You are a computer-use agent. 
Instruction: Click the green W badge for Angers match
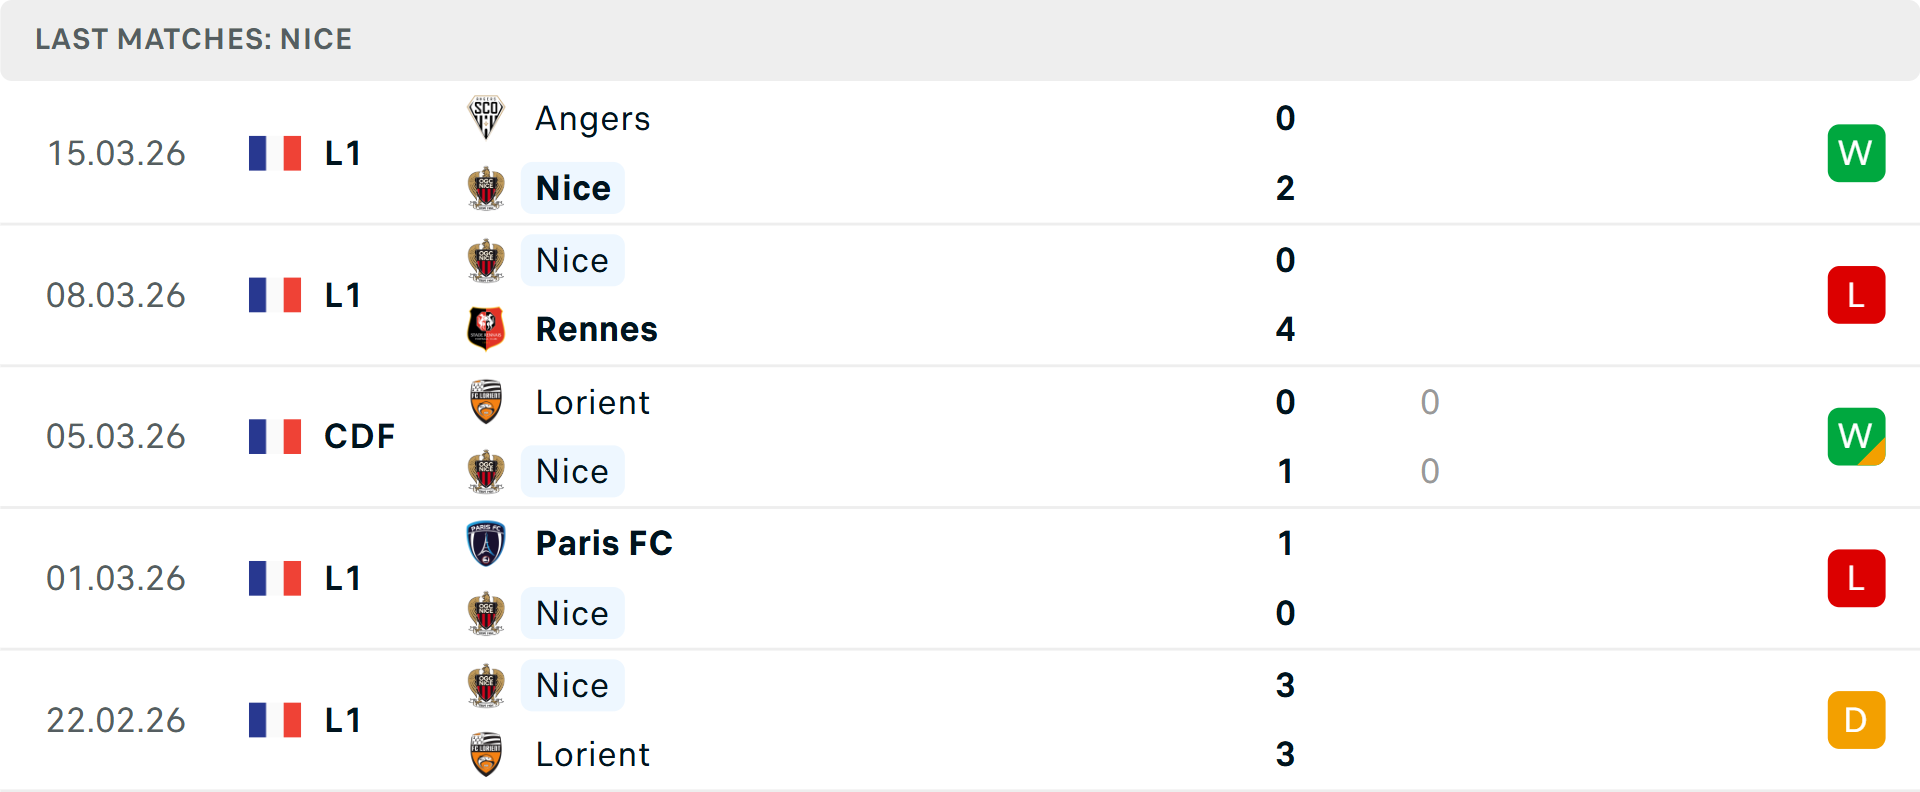[x=1856, y=153]
